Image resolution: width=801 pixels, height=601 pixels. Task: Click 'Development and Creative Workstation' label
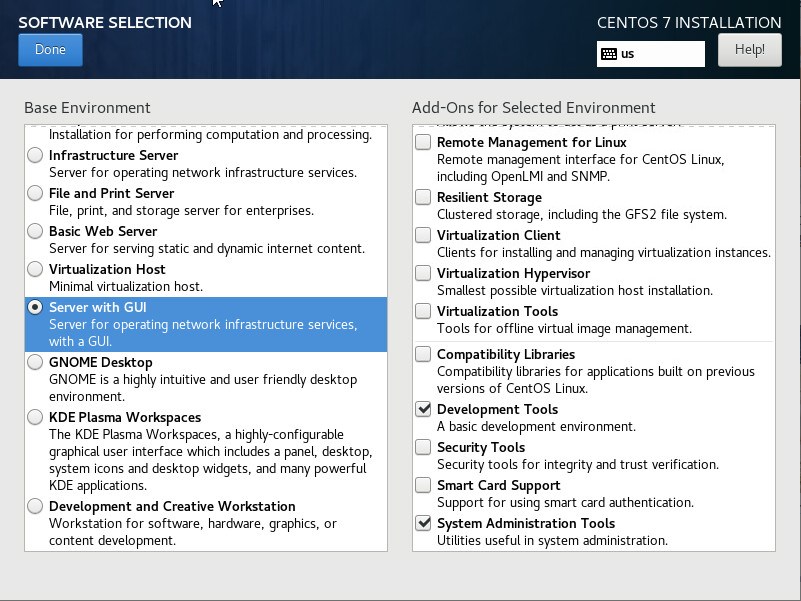click(172, 506)
